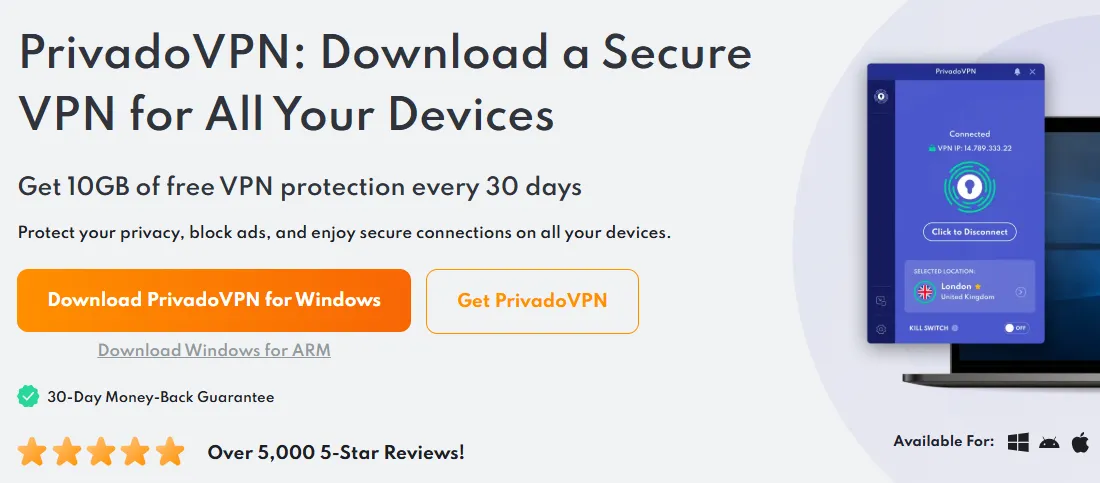Screen dimensions: 1100x483
Task: Open settings gear in VPN app sidebar
Action: pos(881,329)
